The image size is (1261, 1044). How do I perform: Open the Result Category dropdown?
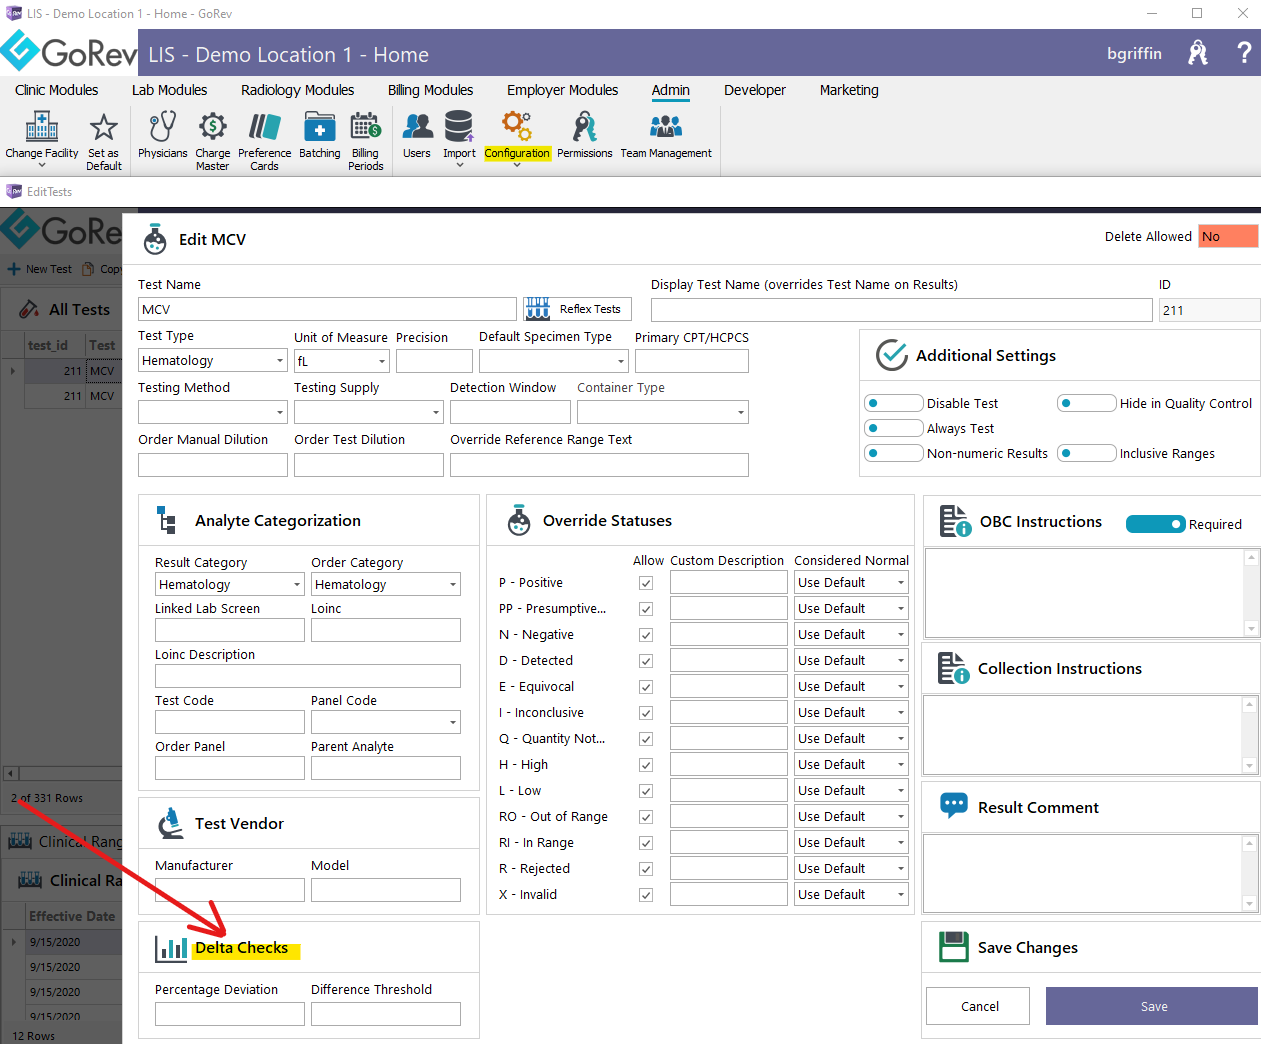[x=230, y=584]
